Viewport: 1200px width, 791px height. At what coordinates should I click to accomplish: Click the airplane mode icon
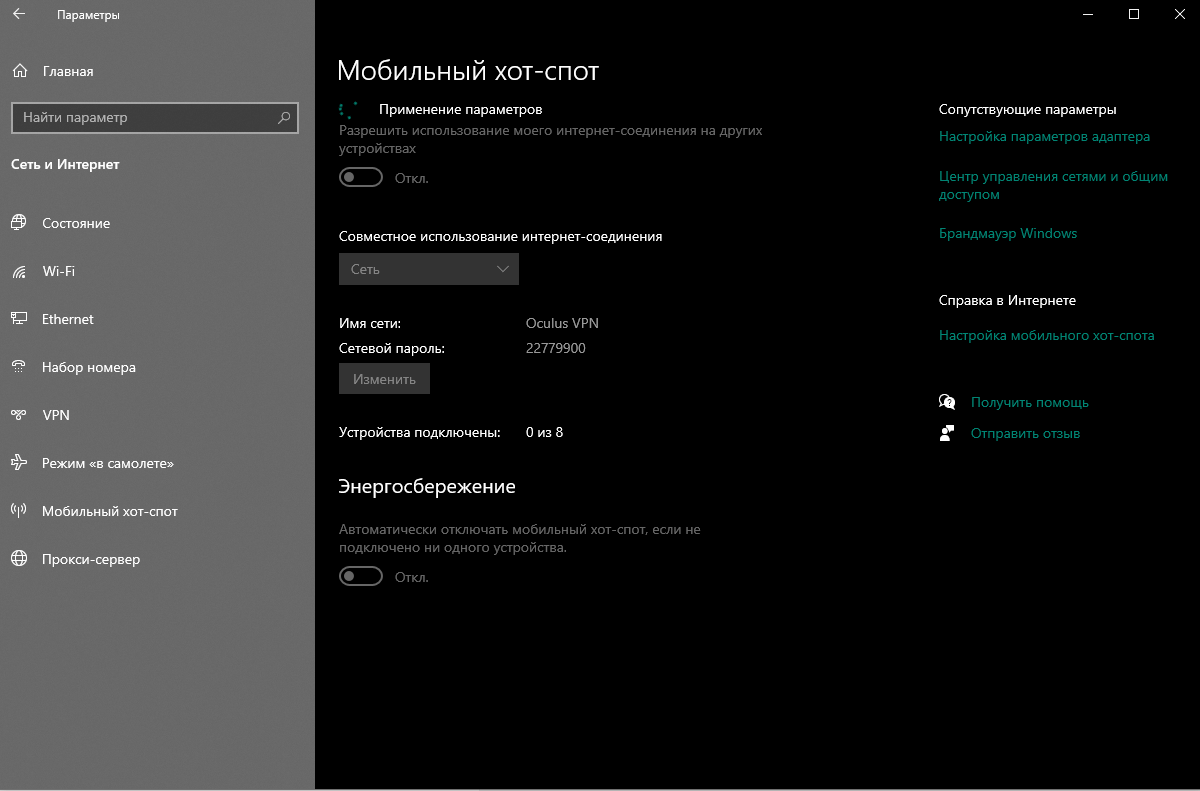pos(19,463)
